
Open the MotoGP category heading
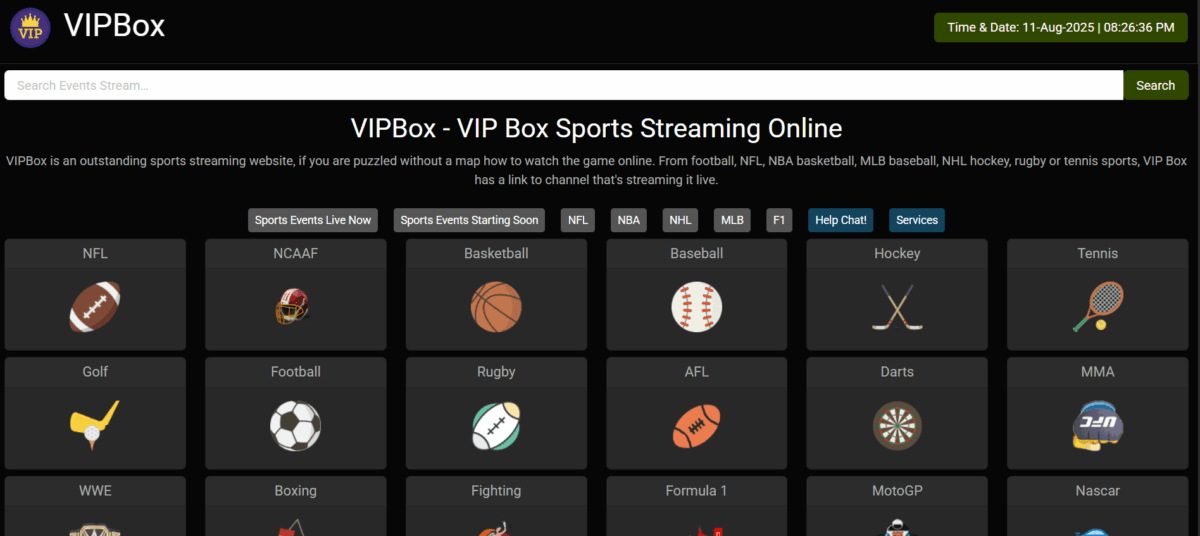pyautogui.click(x=897, y=490)
